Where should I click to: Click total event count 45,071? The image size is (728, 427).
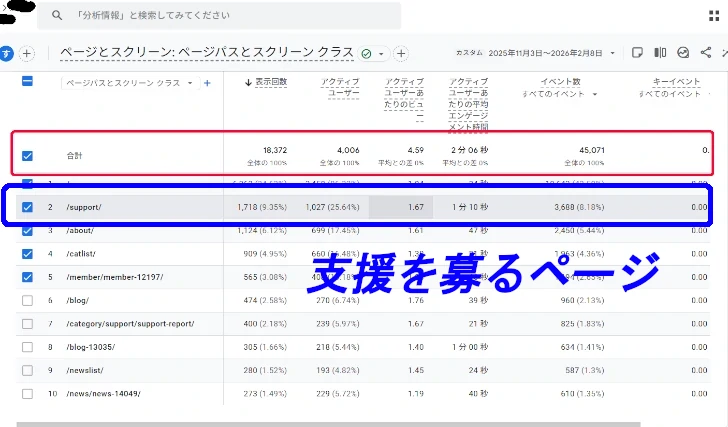pyautogui.click(x=592, y=150)
